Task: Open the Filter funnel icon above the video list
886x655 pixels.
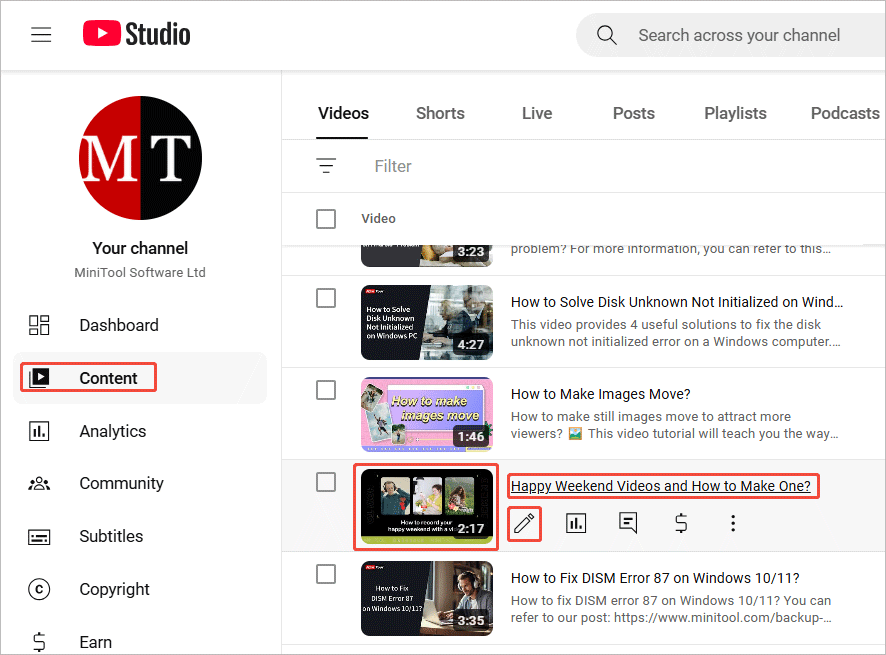Action: (x=326, y=166)
